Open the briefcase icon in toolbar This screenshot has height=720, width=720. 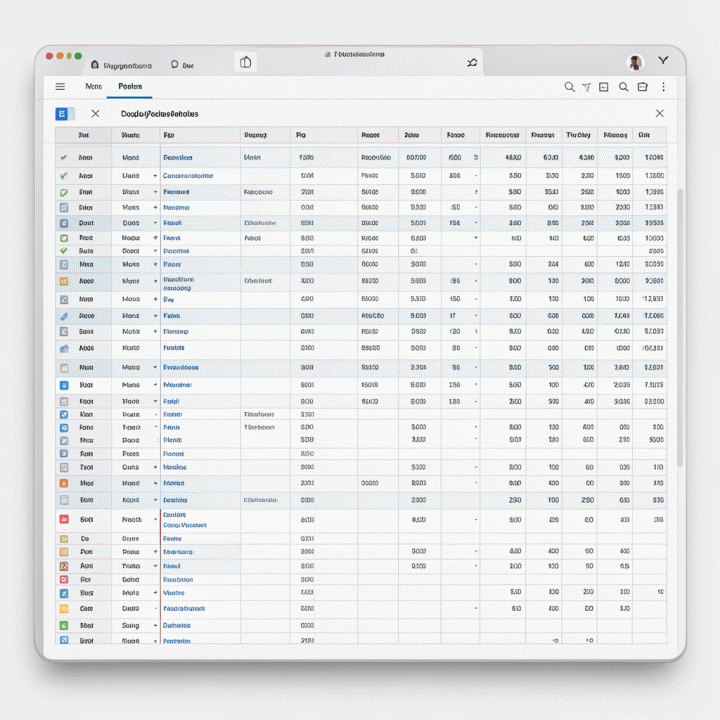coord(642,87)
